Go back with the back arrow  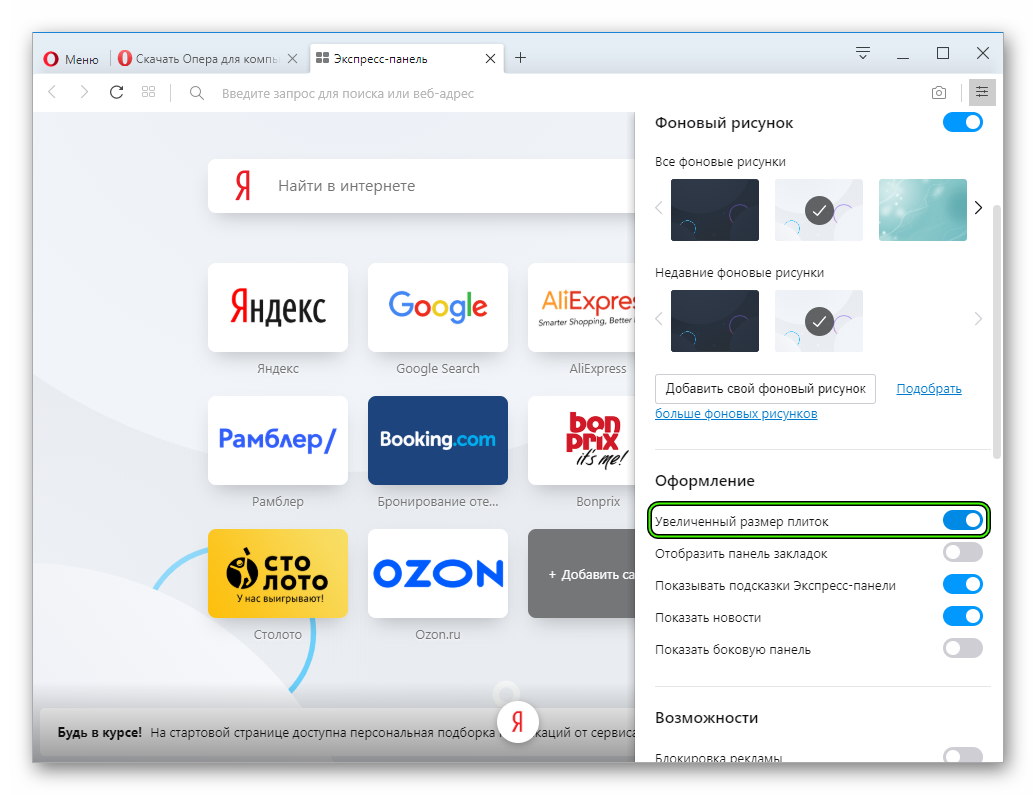[52, 93]
